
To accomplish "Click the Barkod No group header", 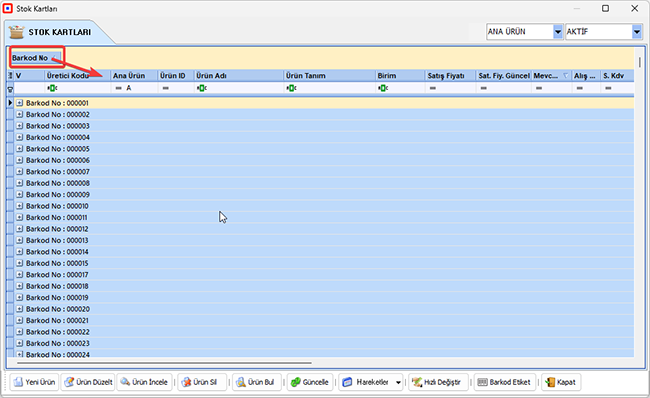I will (36, 58).
